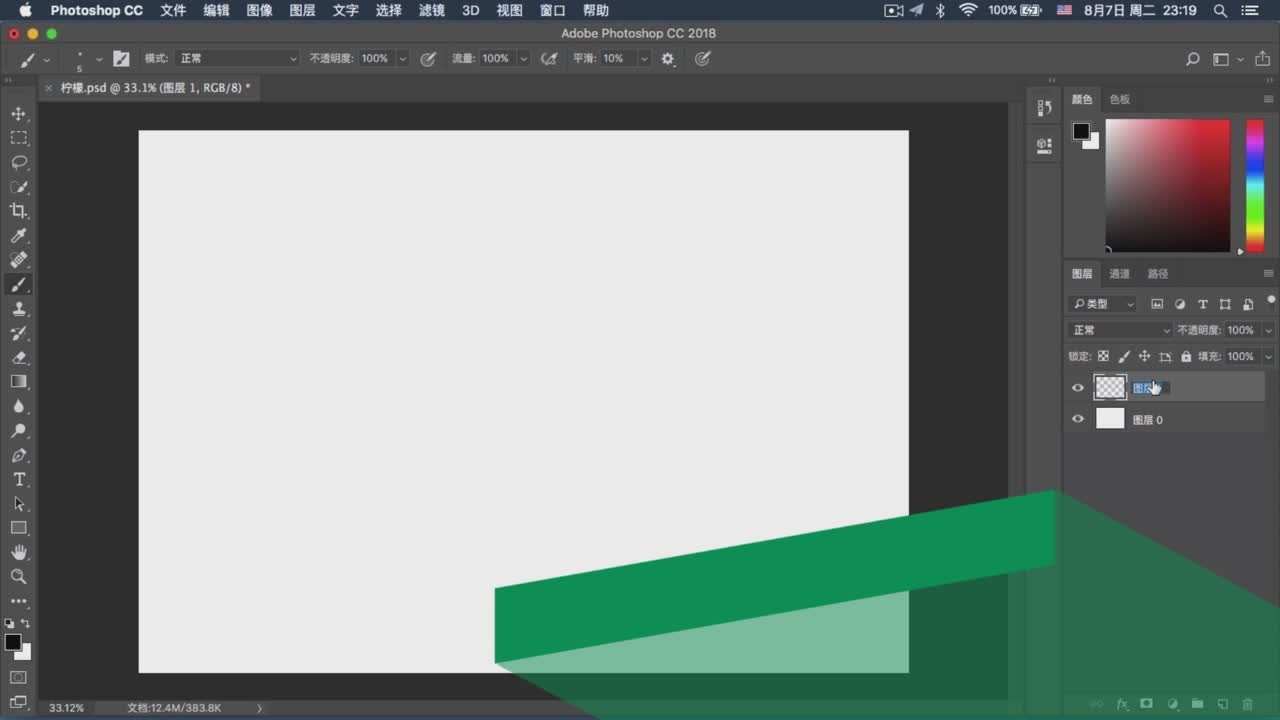
Task: Switch to the 通道 tab
Action: coord(1119,274)
